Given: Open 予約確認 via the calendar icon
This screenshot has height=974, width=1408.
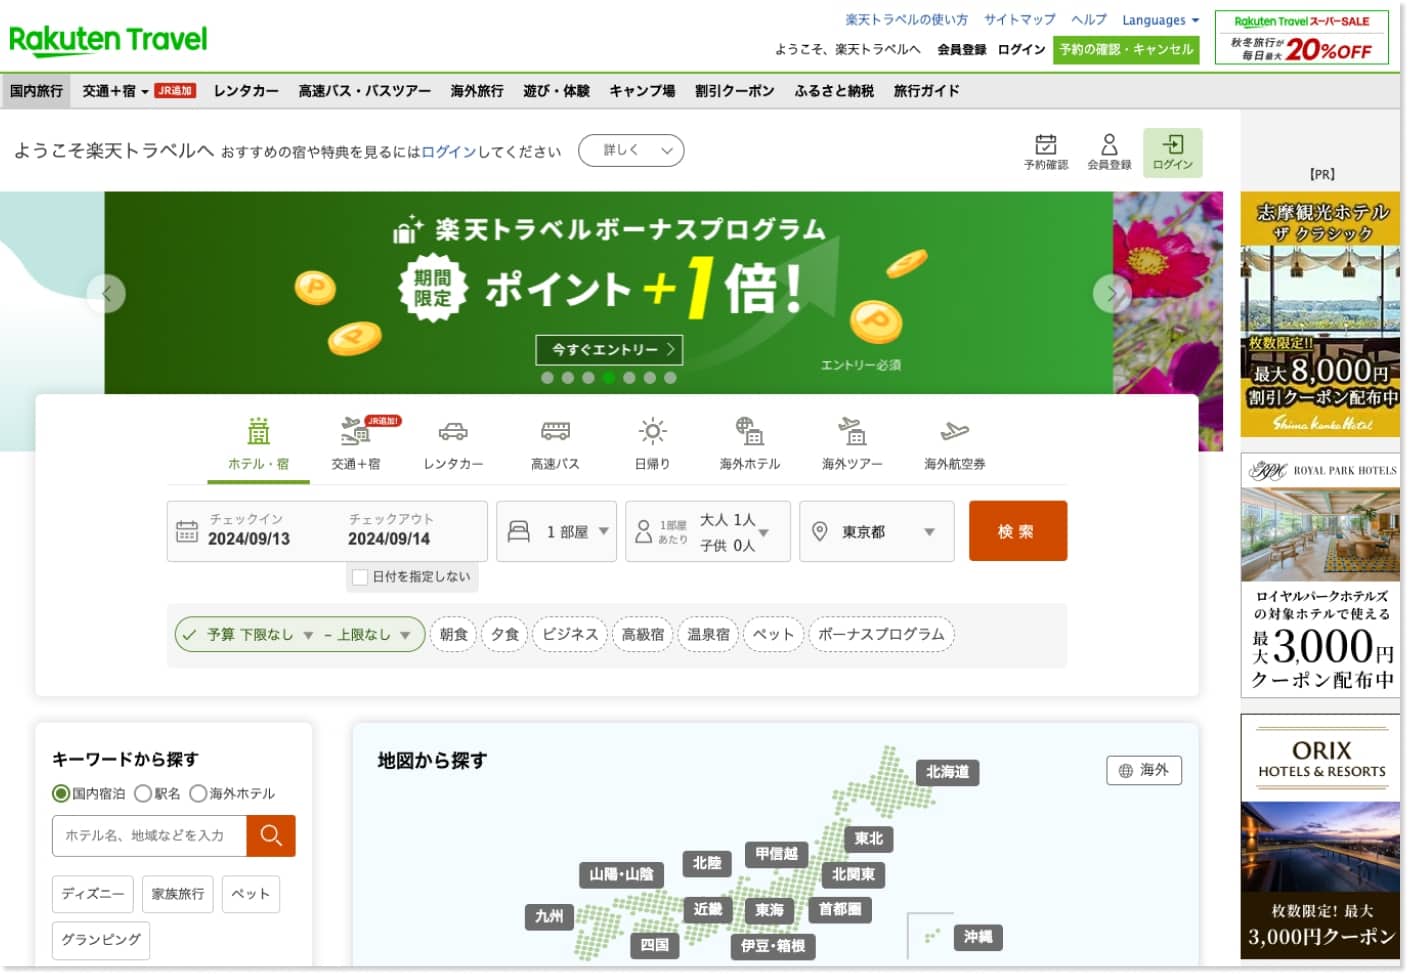Looking at the screenshot, I should click(x=1044, y=144).
